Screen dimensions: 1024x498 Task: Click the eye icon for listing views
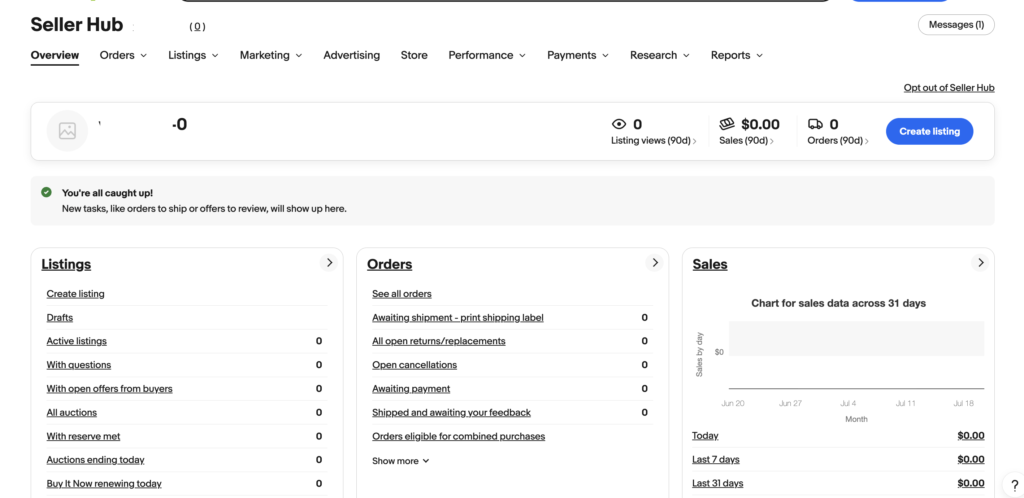(x=618, y=124)
